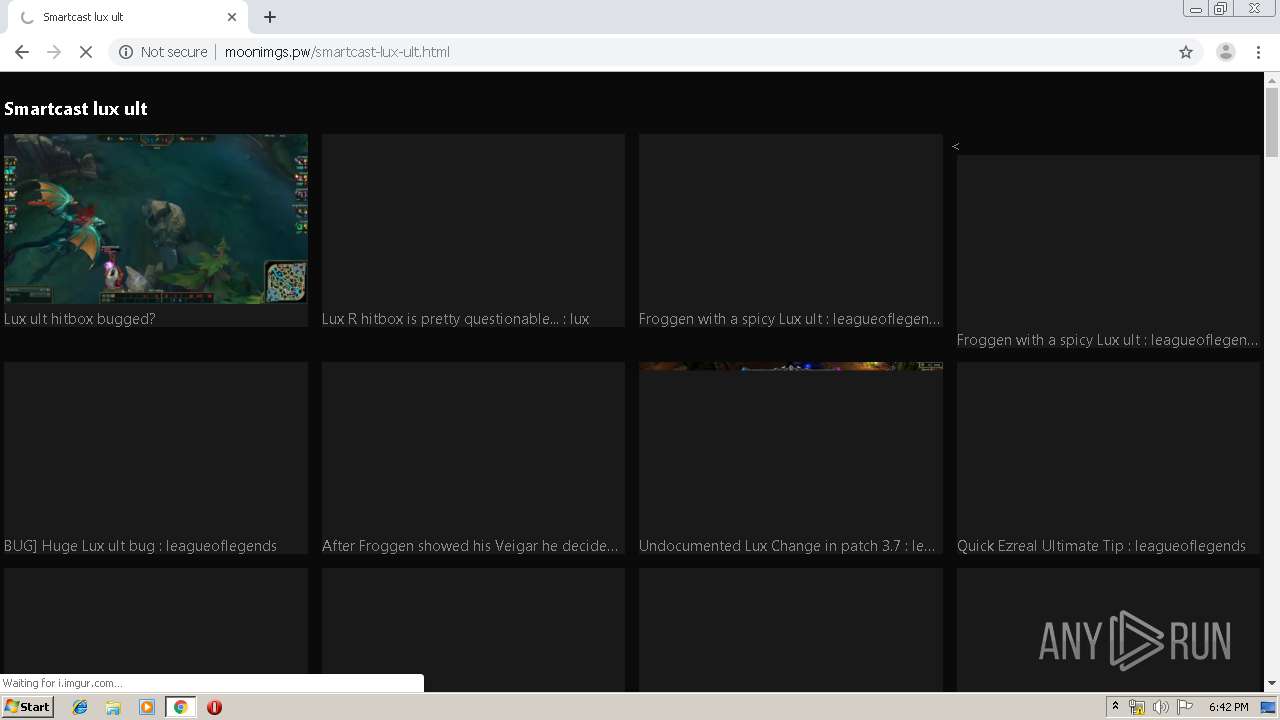Open 'BUG] Huge Lux ult bug' link
Viewport: 1280px width, 720px height.
[140, 546]
